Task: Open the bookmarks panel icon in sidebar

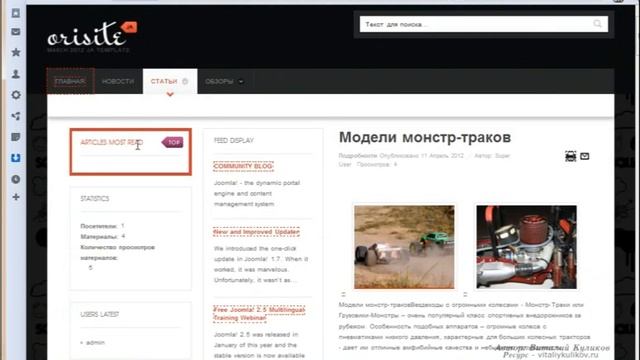Action: 16,13
